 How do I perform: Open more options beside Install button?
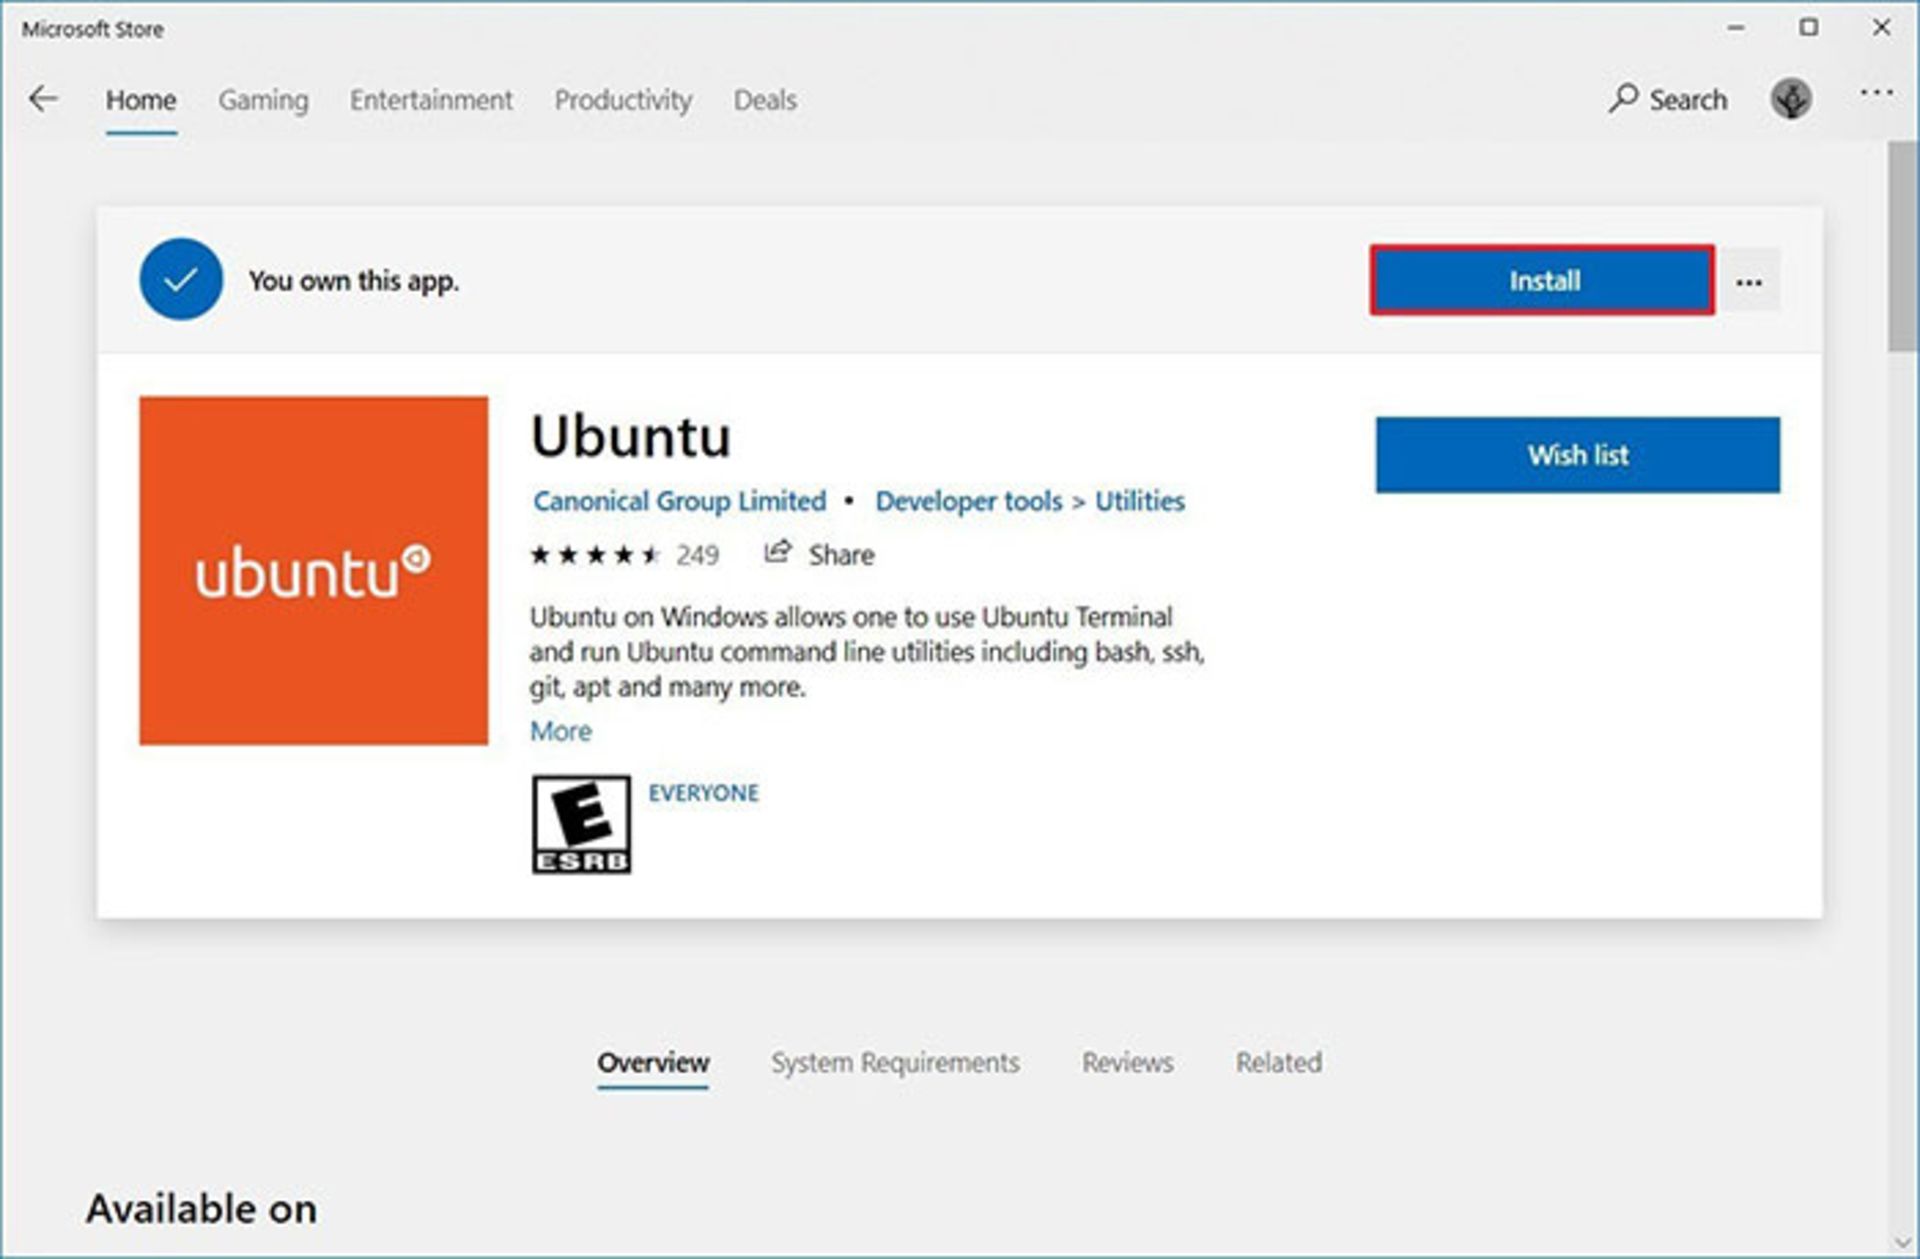click(x=1749, y=282)
